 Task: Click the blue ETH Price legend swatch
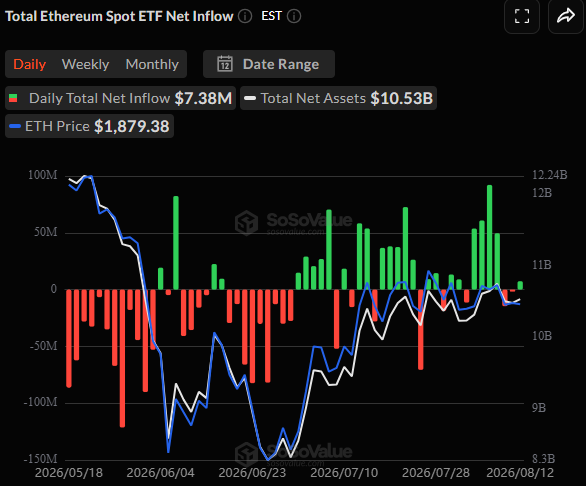tap(15, 126)
